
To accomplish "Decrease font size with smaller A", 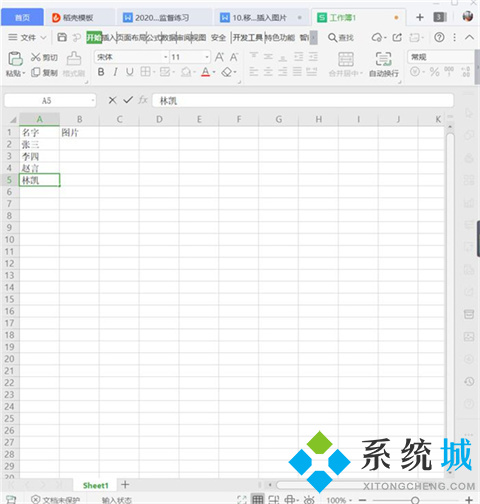I will [234, 57].
